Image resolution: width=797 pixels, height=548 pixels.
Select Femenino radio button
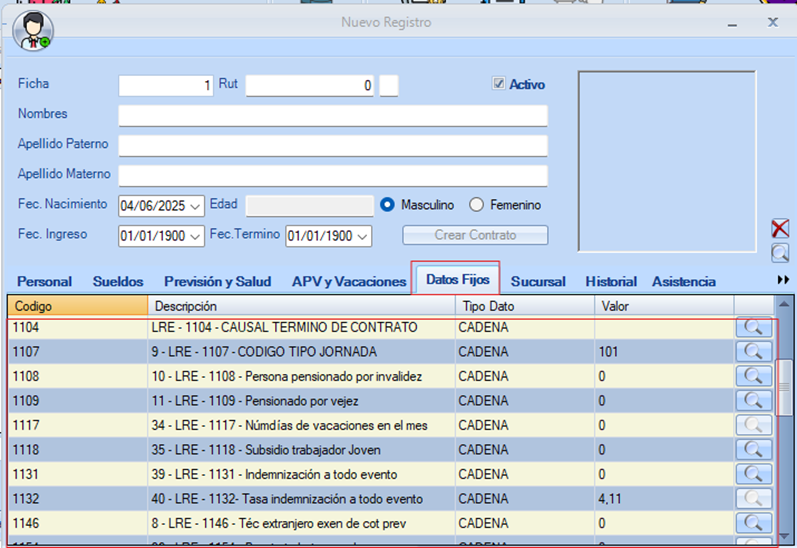tap(476, 205)
